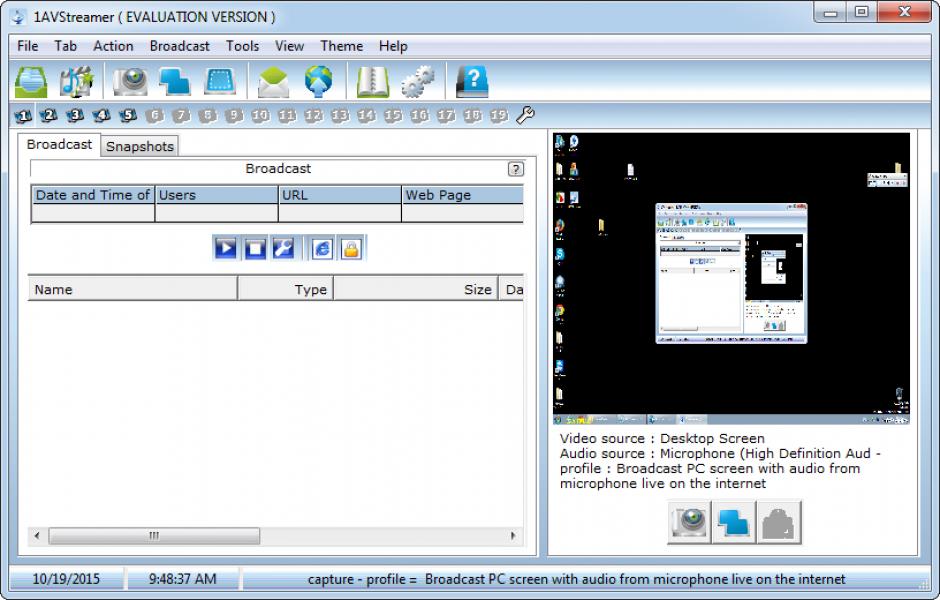Image resolution: width=940 pixels, height=600 pixels.
Task: Click the music media files toolbar icon
Action: coord(77,82)
